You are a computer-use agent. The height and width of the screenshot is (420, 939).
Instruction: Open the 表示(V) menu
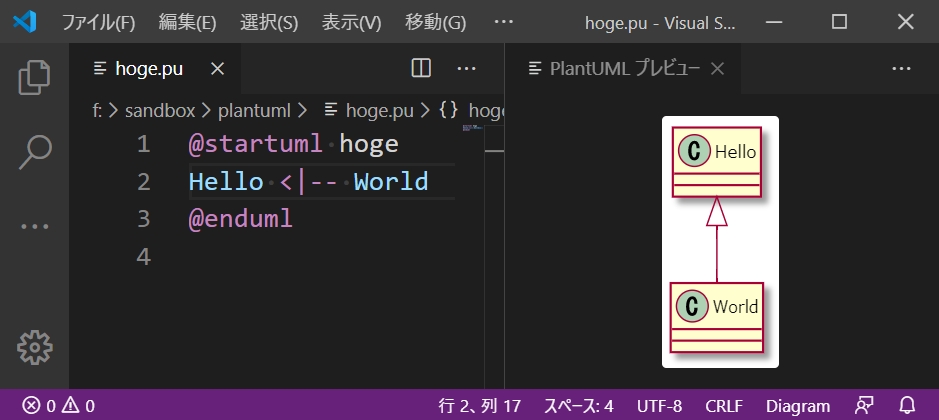tap(352, 23)
